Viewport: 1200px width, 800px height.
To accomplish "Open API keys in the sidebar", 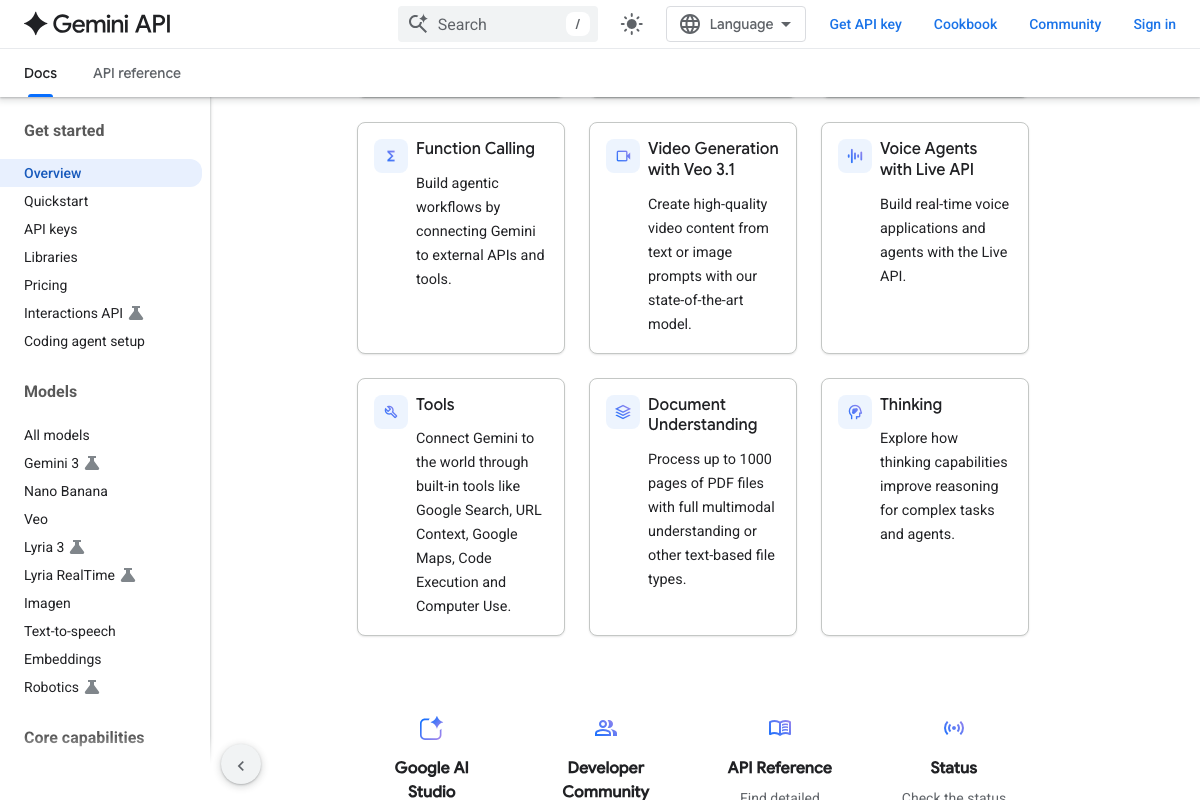I will click(x=51, y=229).
